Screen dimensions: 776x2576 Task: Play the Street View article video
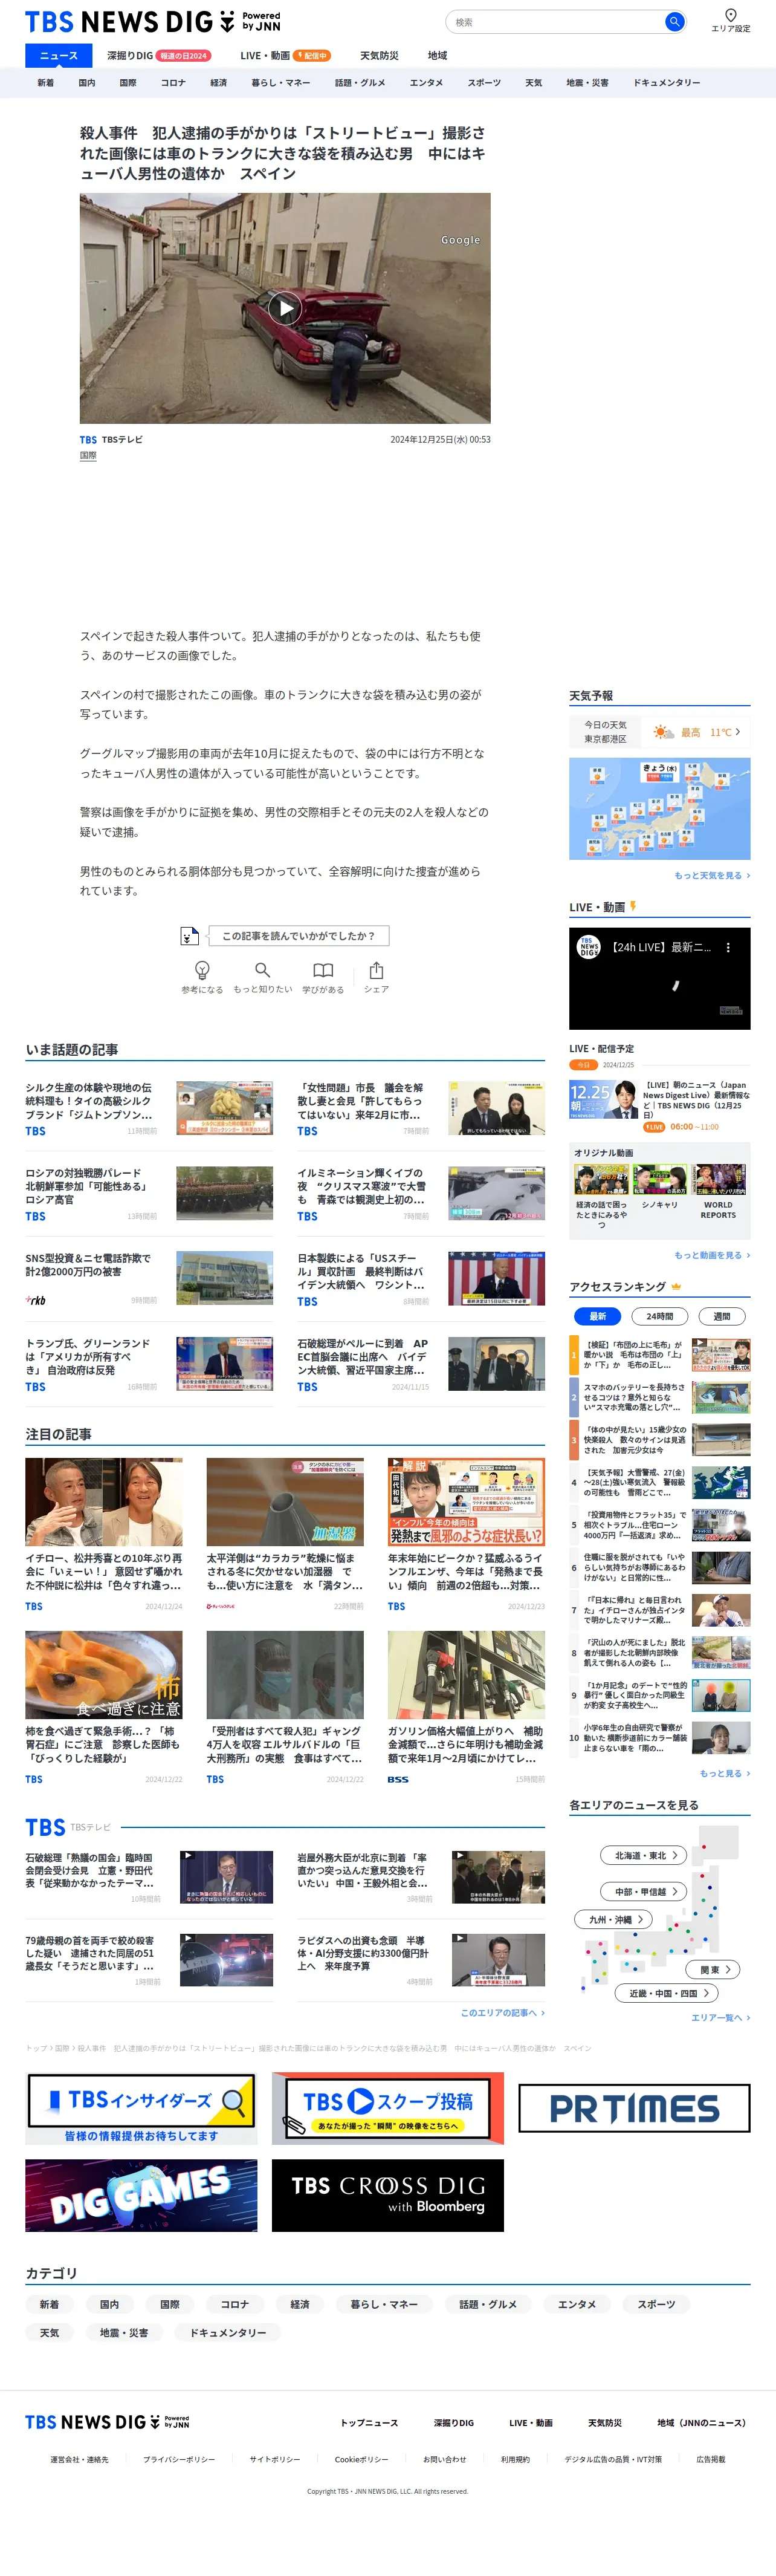click(285, 308)
